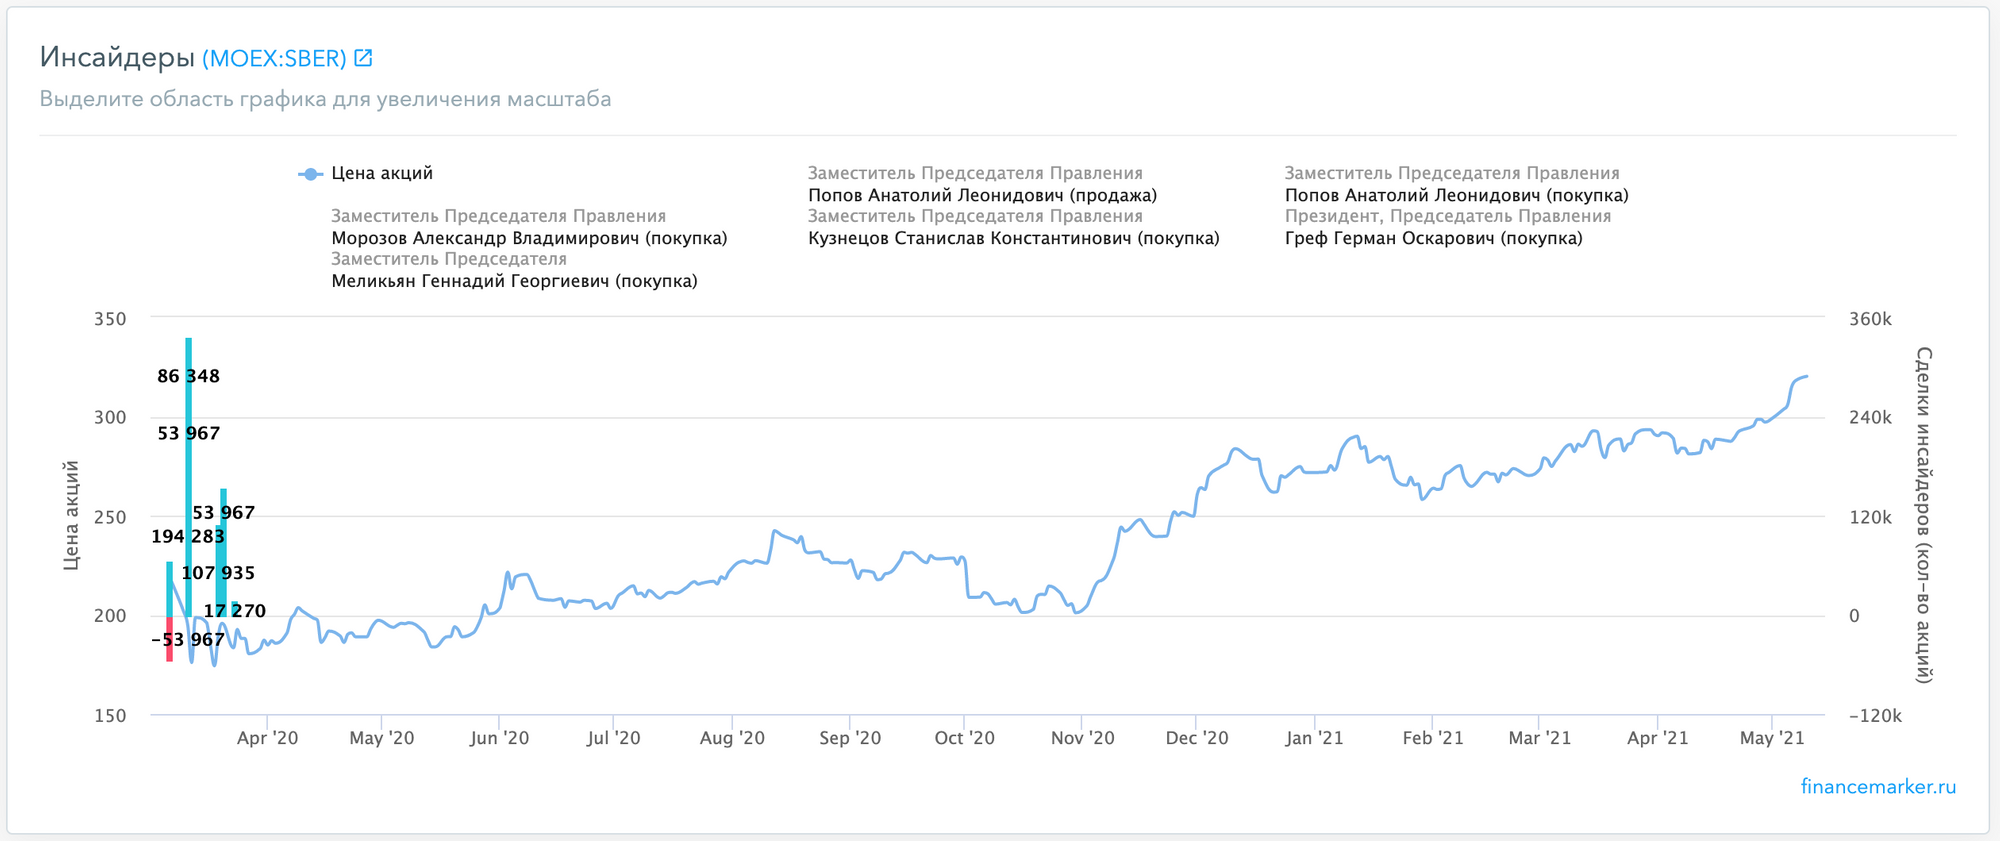Click the 150 price axis value
The image size is (2000, 841).
click(x=110, y=716)
